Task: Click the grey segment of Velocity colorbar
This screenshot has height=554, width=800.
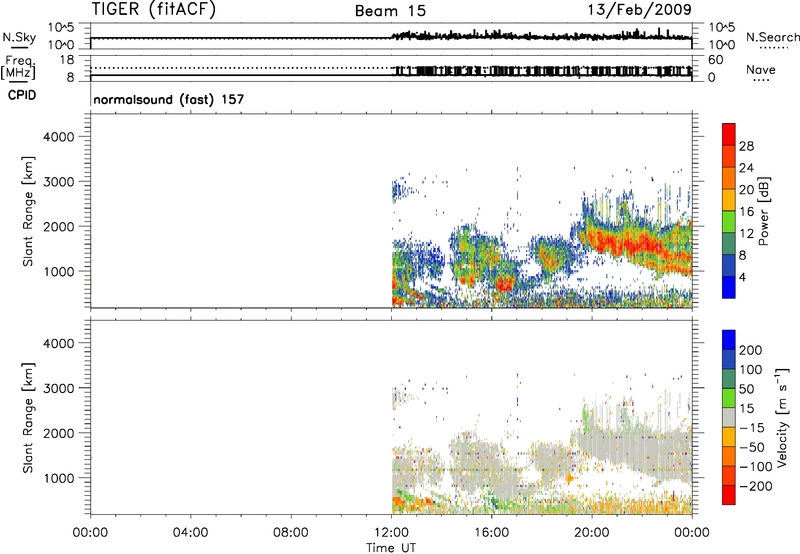Action: [729, 417]
